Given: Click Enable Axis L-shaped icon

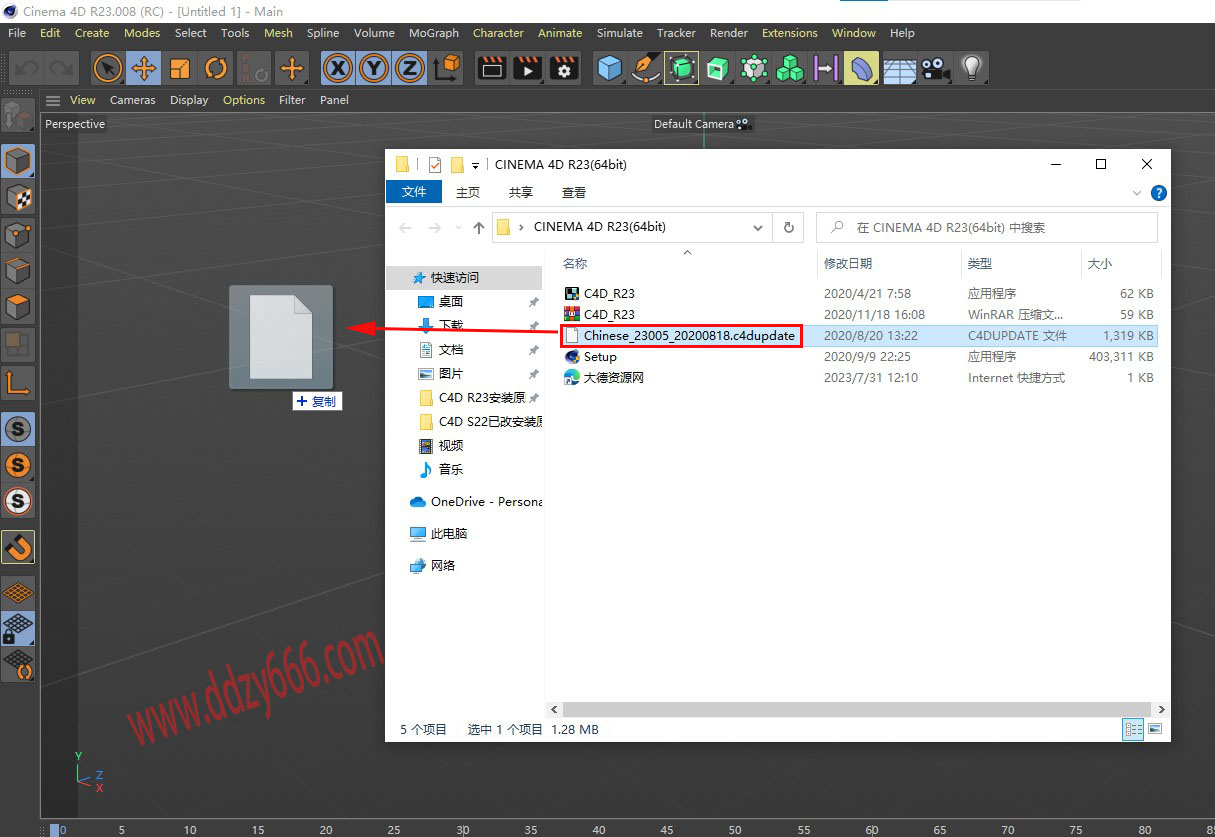Looking at the screenshot, I should [18, 382].
